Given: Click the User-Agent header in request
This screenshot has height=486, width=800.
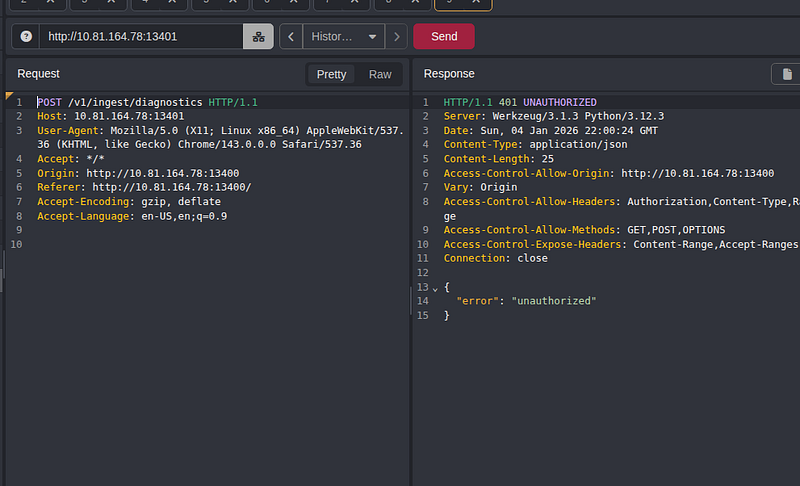Looking at the screenshot, I should (x=220, y=138).
